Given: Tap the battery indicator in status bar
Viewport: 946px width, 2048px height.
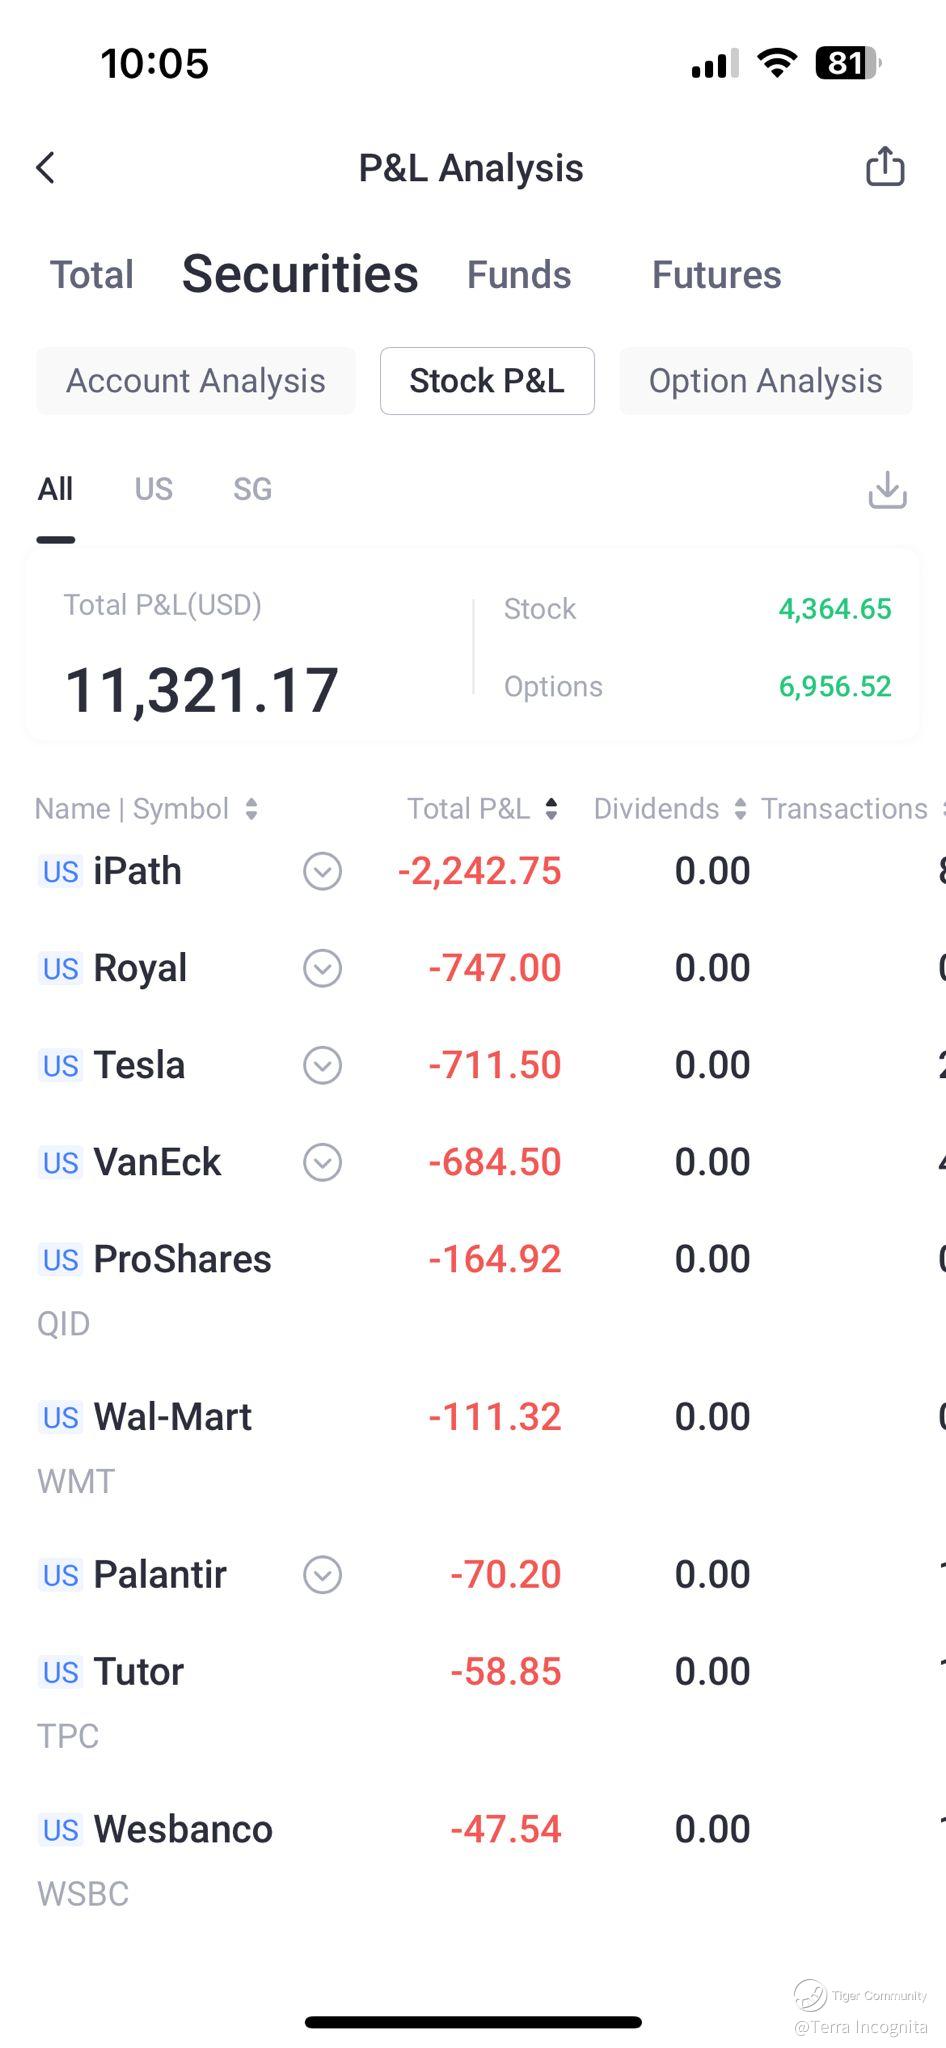Looking at the screenshot, I should pyautogui.click(x=848, y=63).
